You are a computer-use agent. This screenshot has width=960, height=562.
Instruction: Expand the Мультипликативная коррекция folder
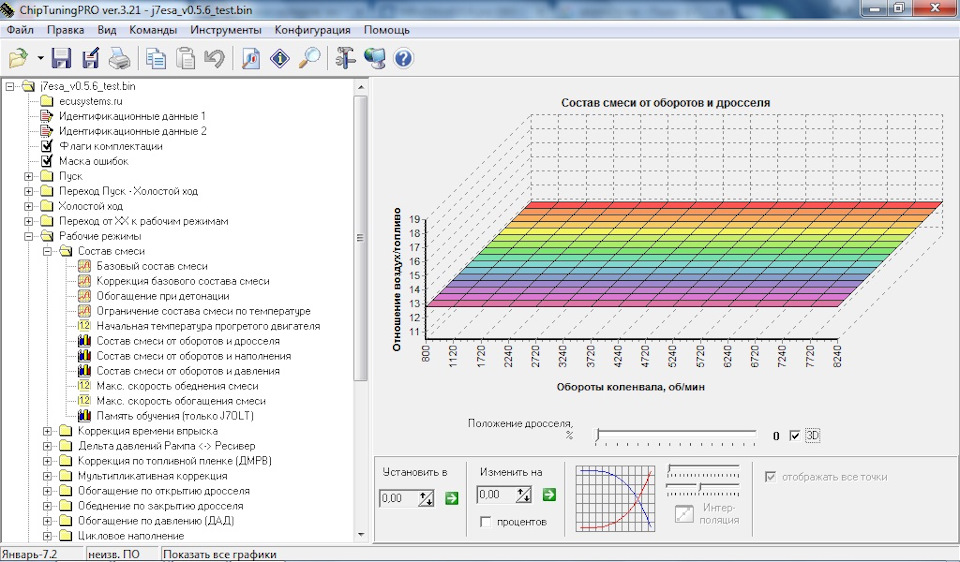47,476
